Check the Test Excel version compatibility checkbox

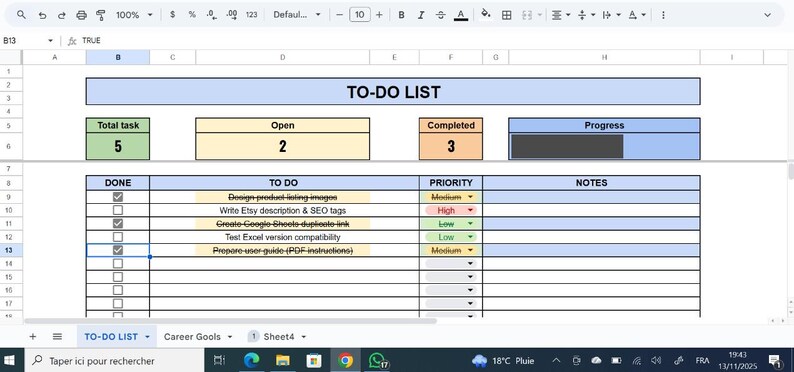coord(117,237)
